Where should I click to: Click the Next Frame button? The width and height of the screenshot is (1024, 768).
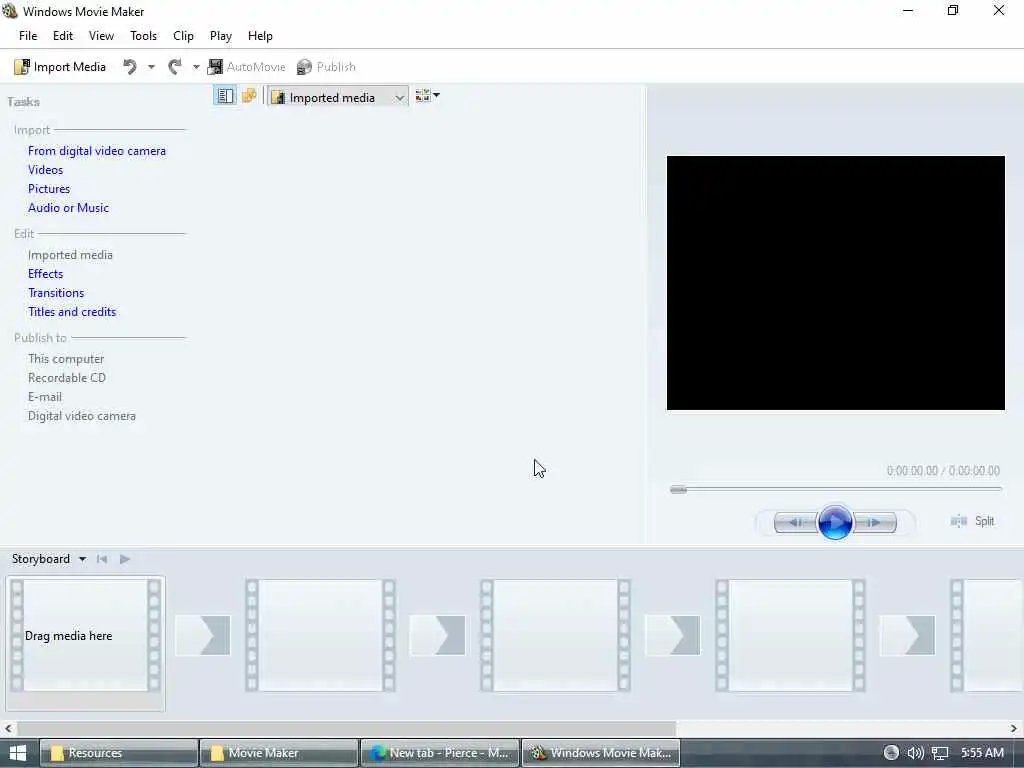(x=874, y=522)
